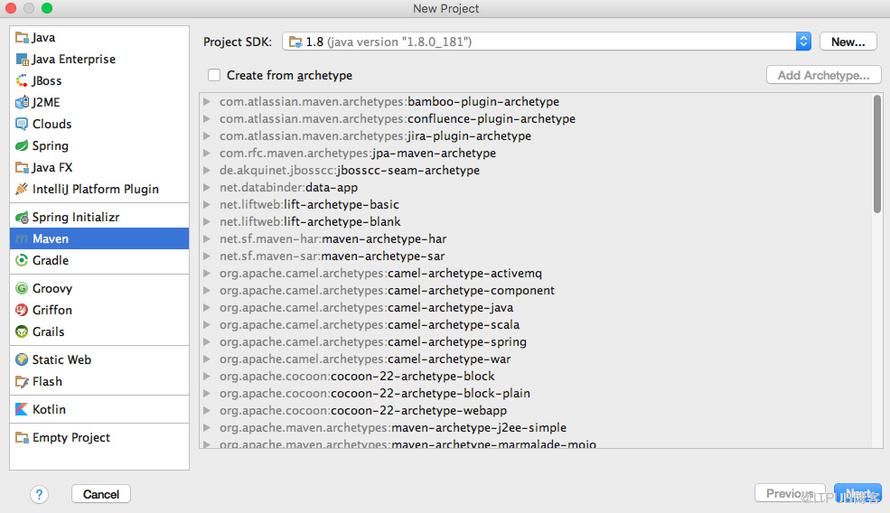Select maven-archetype-j2ee-simple text
890x513 pixels.
coord(479,427)
